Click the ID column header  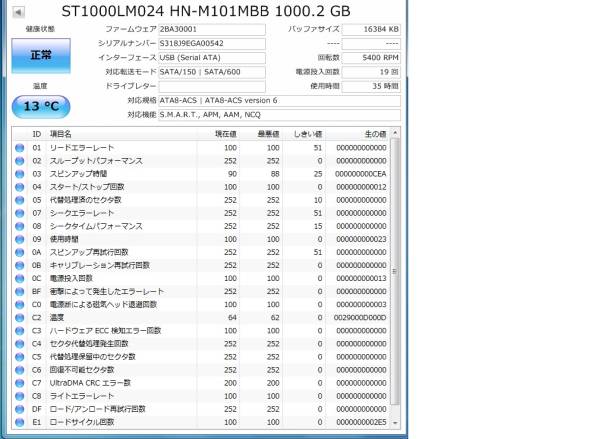(x=37, y=134)
